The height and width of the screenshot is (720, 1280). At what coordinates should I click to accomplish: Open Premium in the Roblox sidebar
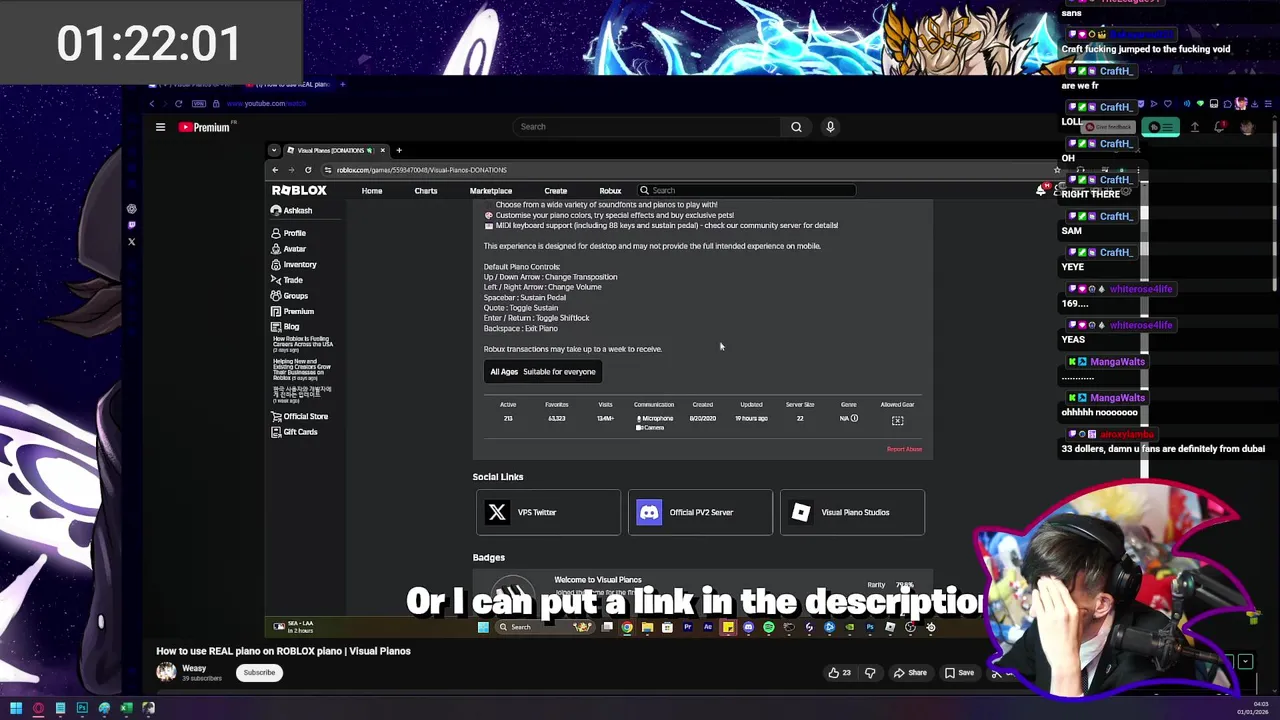click(292, 312)
